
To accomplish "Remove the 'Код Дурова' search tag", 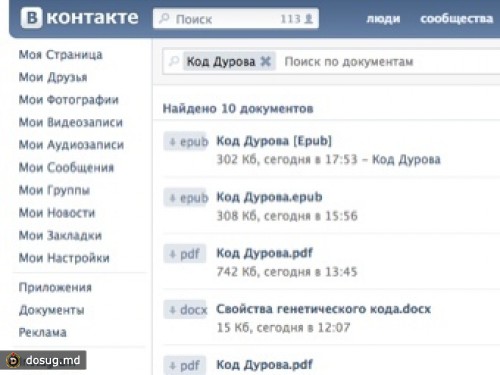I will [266, 61].
